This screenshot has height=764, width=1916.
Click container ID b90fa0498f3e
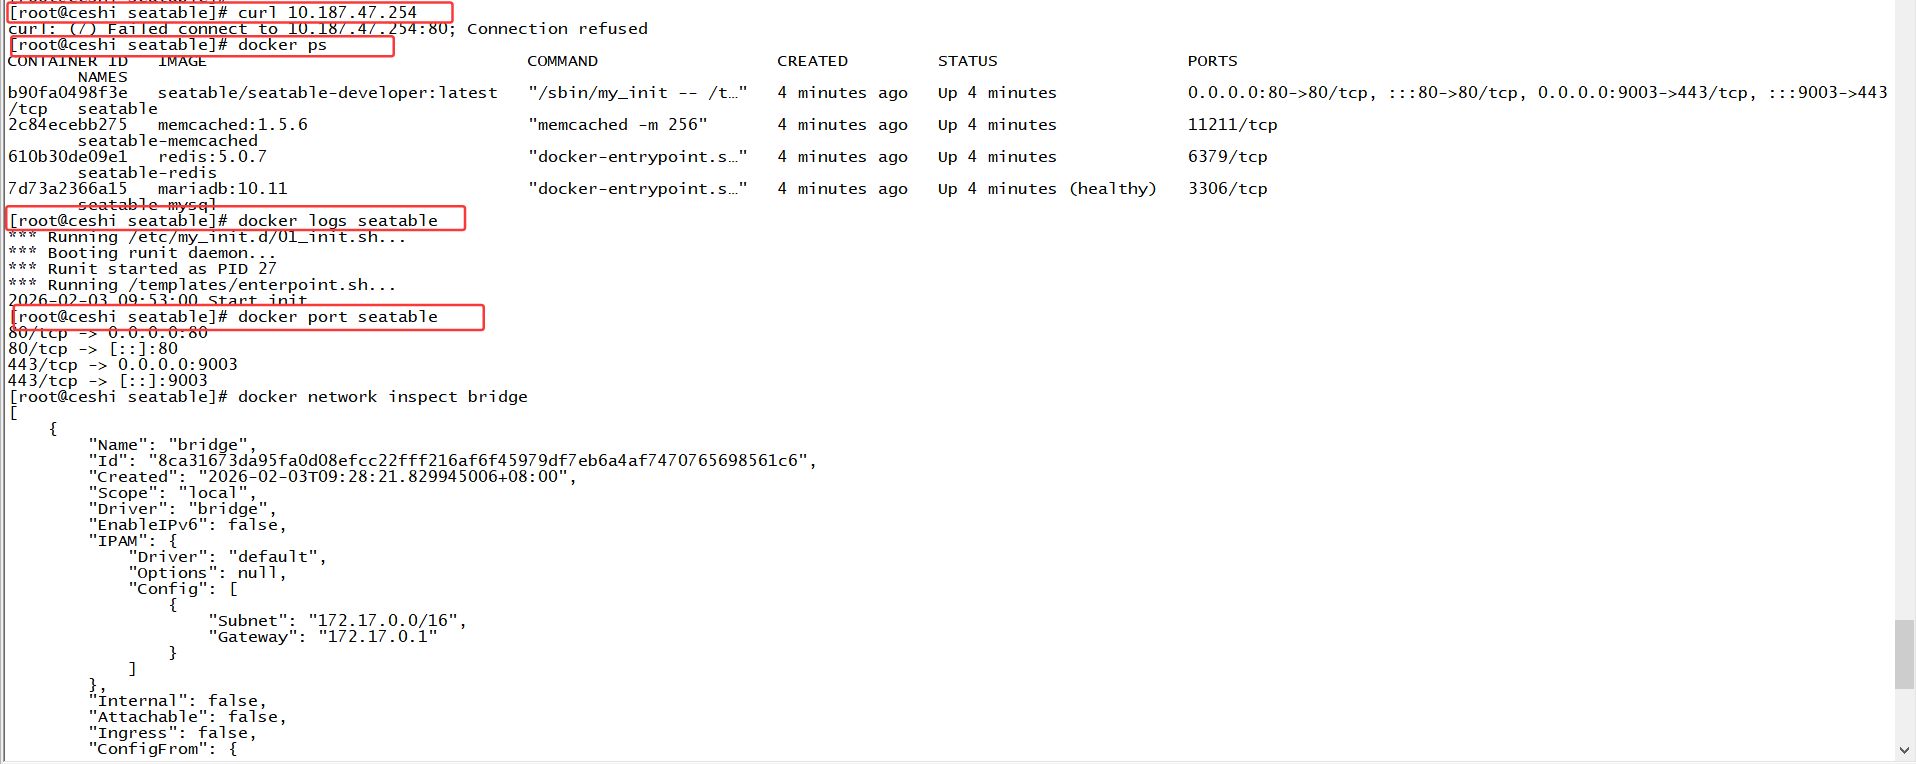(68, 93)
